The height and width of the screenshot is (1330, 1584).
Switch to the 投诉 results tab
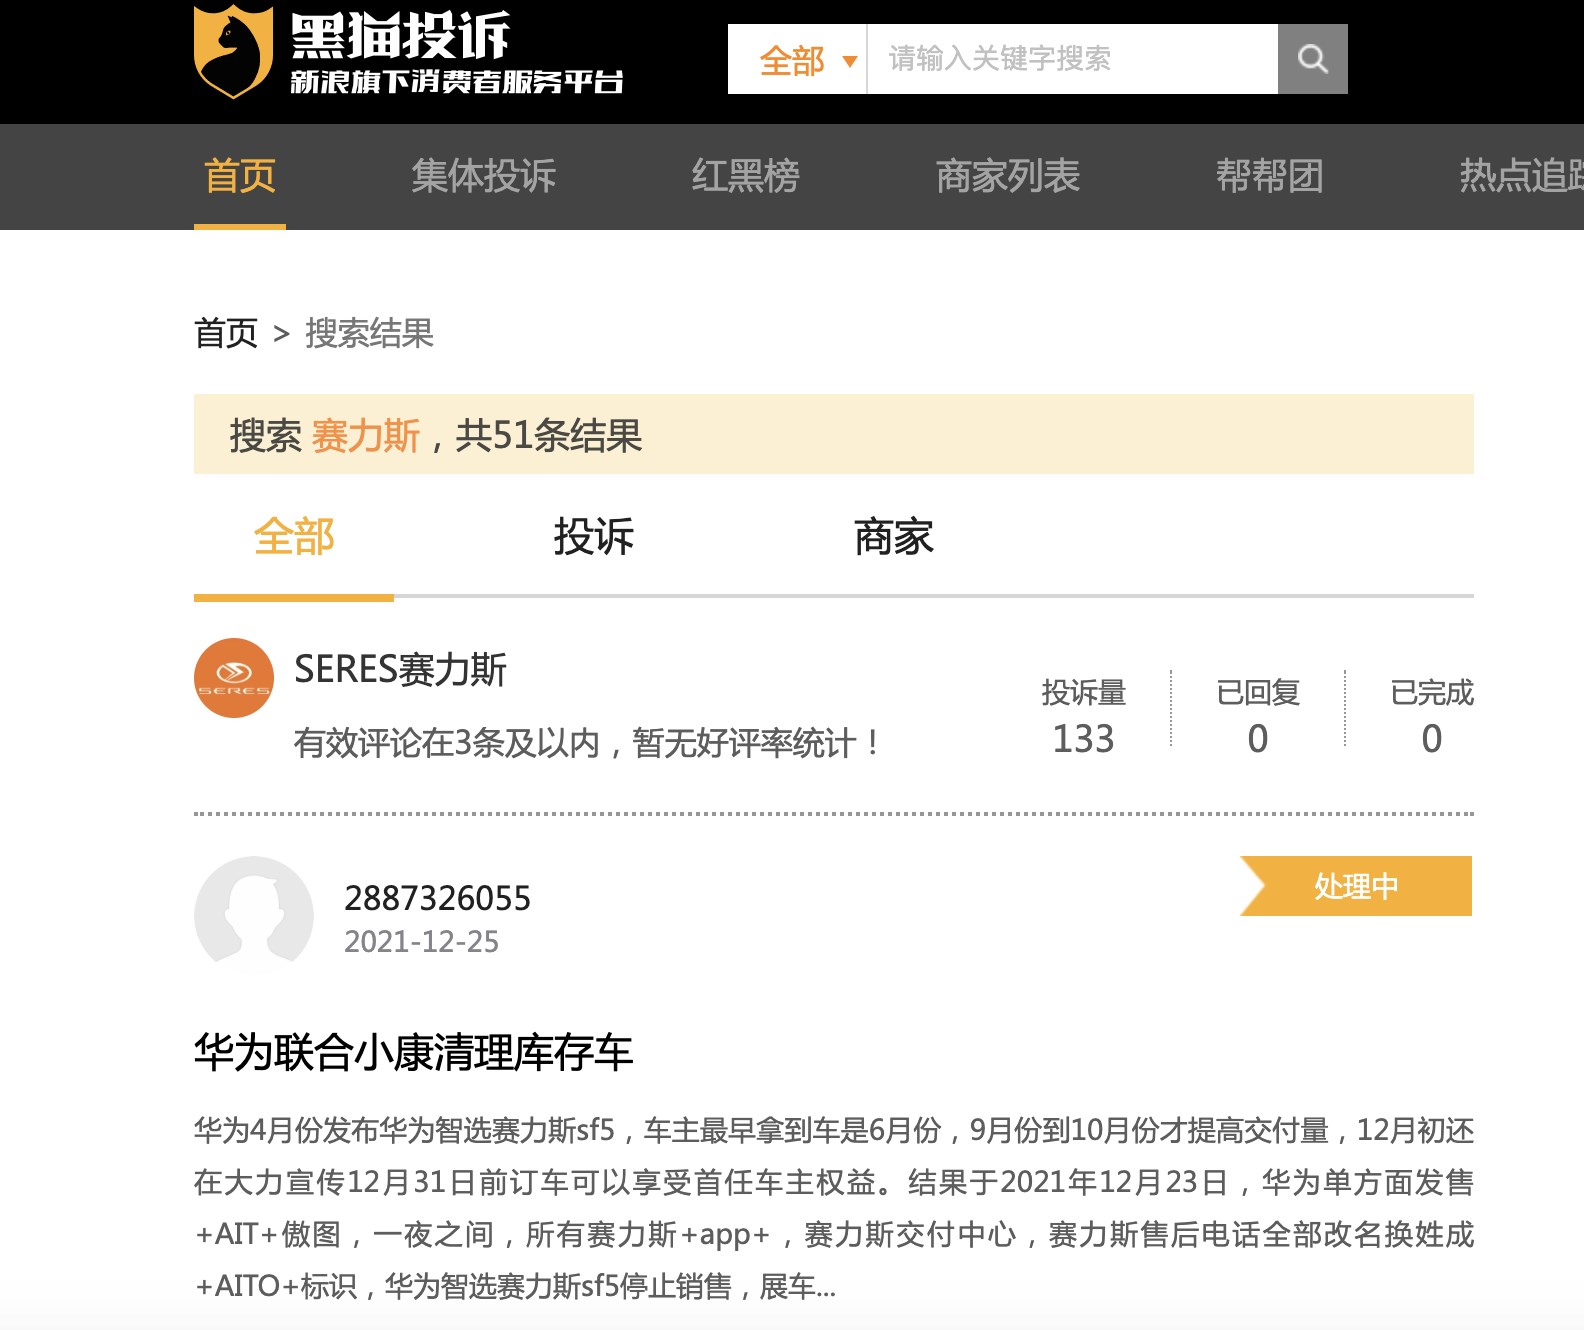coord(594,537)
